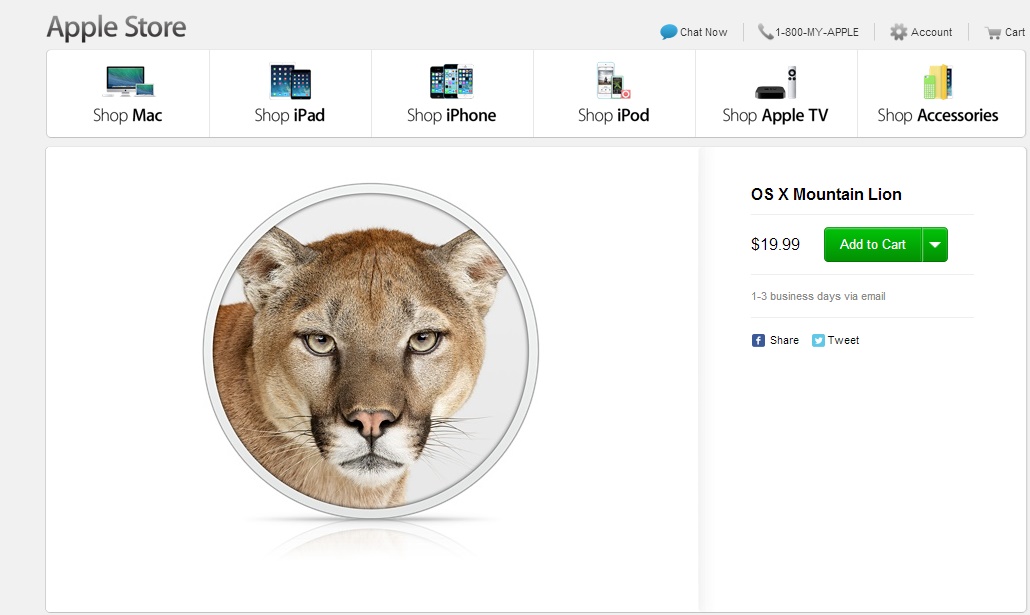Viewport: 1030px width, 615px height.
Task: Click the phone icon beside 1-800-MY-APPLE
Action: (765, 32)
